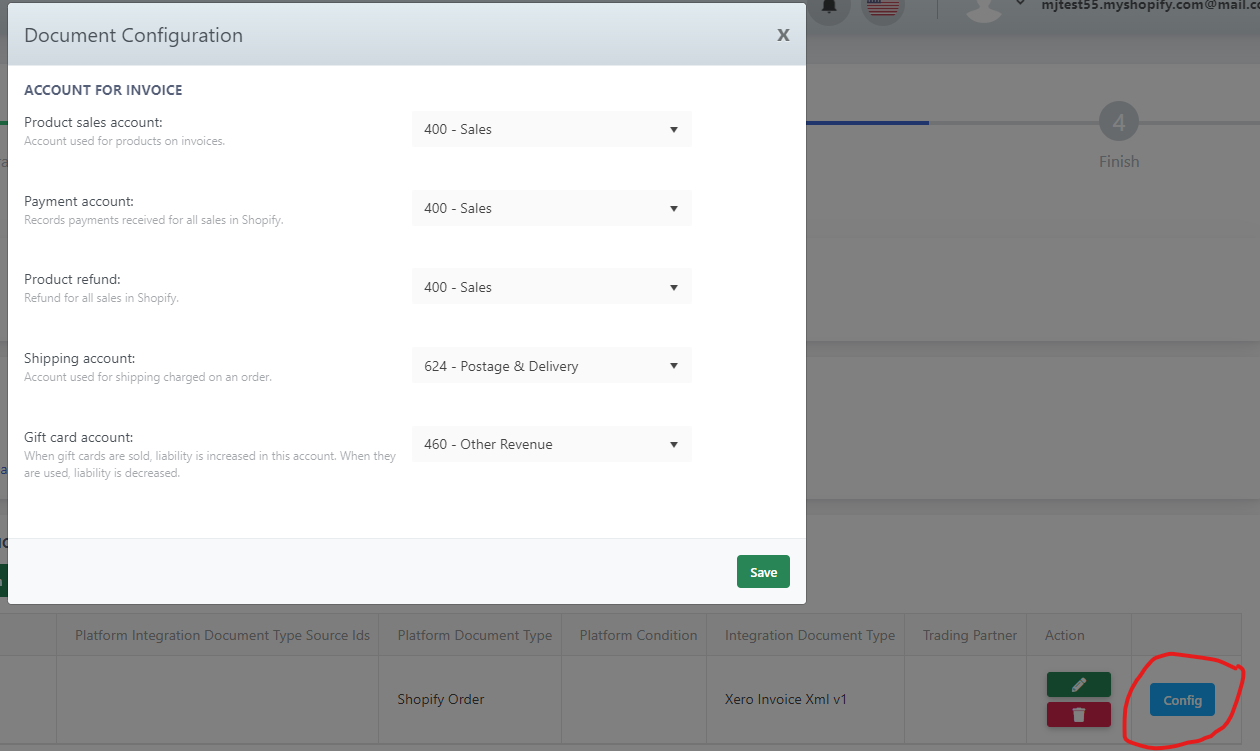Click the ACCOUNT FOR INVOICE heading
The height and width of the screenshot is (751, 1260).
pos(103,90)
